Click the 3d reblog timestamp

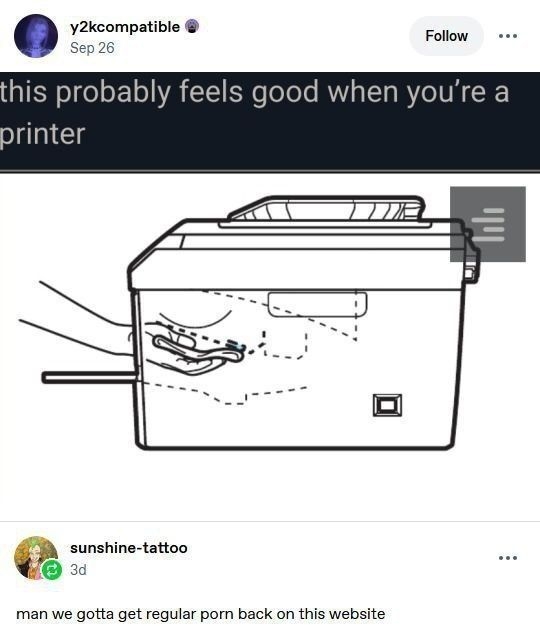pos(78,569)
